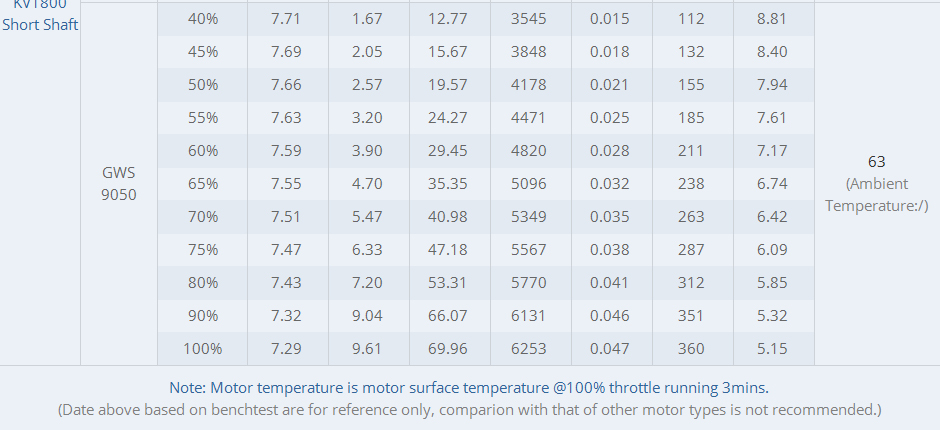Click the 40% throttle cell
Viewport: 940px width, 430px height.
[203, 19]
